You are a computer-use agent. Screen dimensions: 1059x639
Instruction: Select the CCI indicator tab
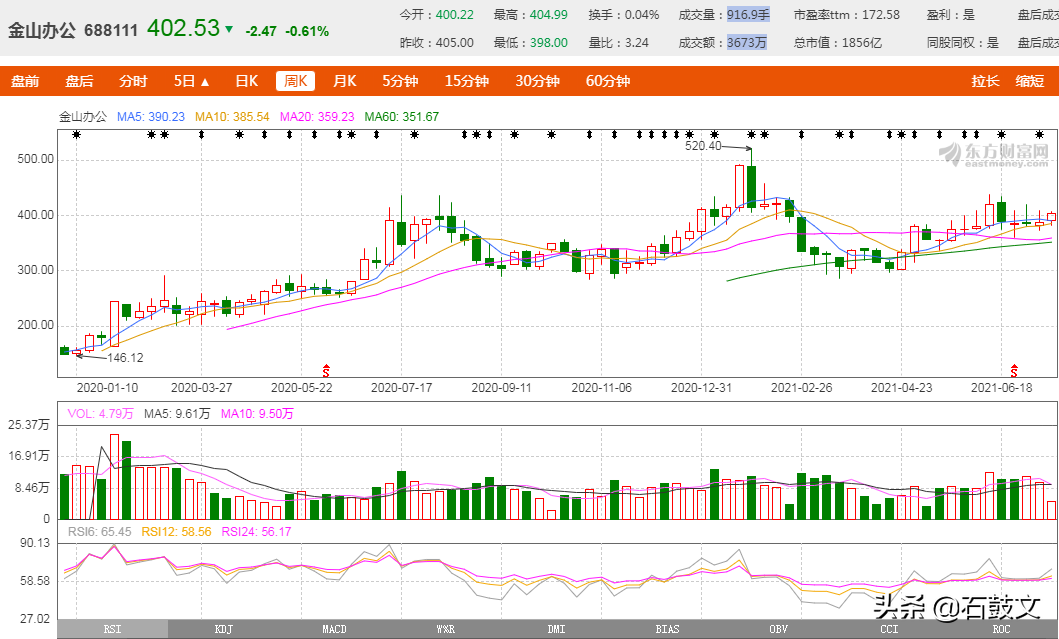[889, 629]
